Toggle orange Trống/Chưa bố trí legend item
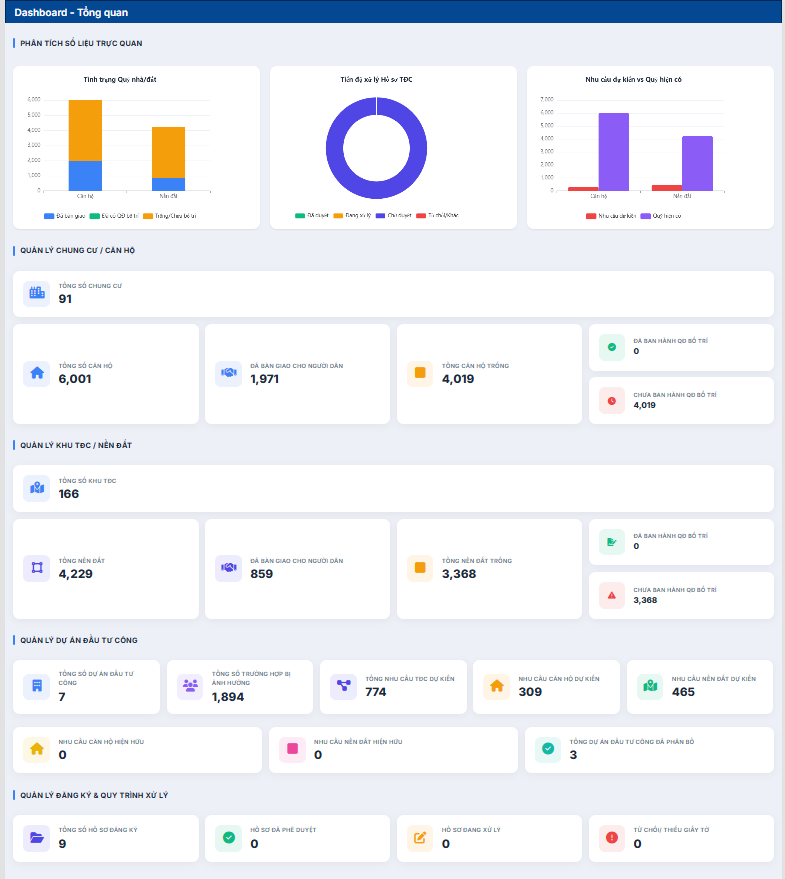This screenshot has height=879, width=785. coord(169,216)
